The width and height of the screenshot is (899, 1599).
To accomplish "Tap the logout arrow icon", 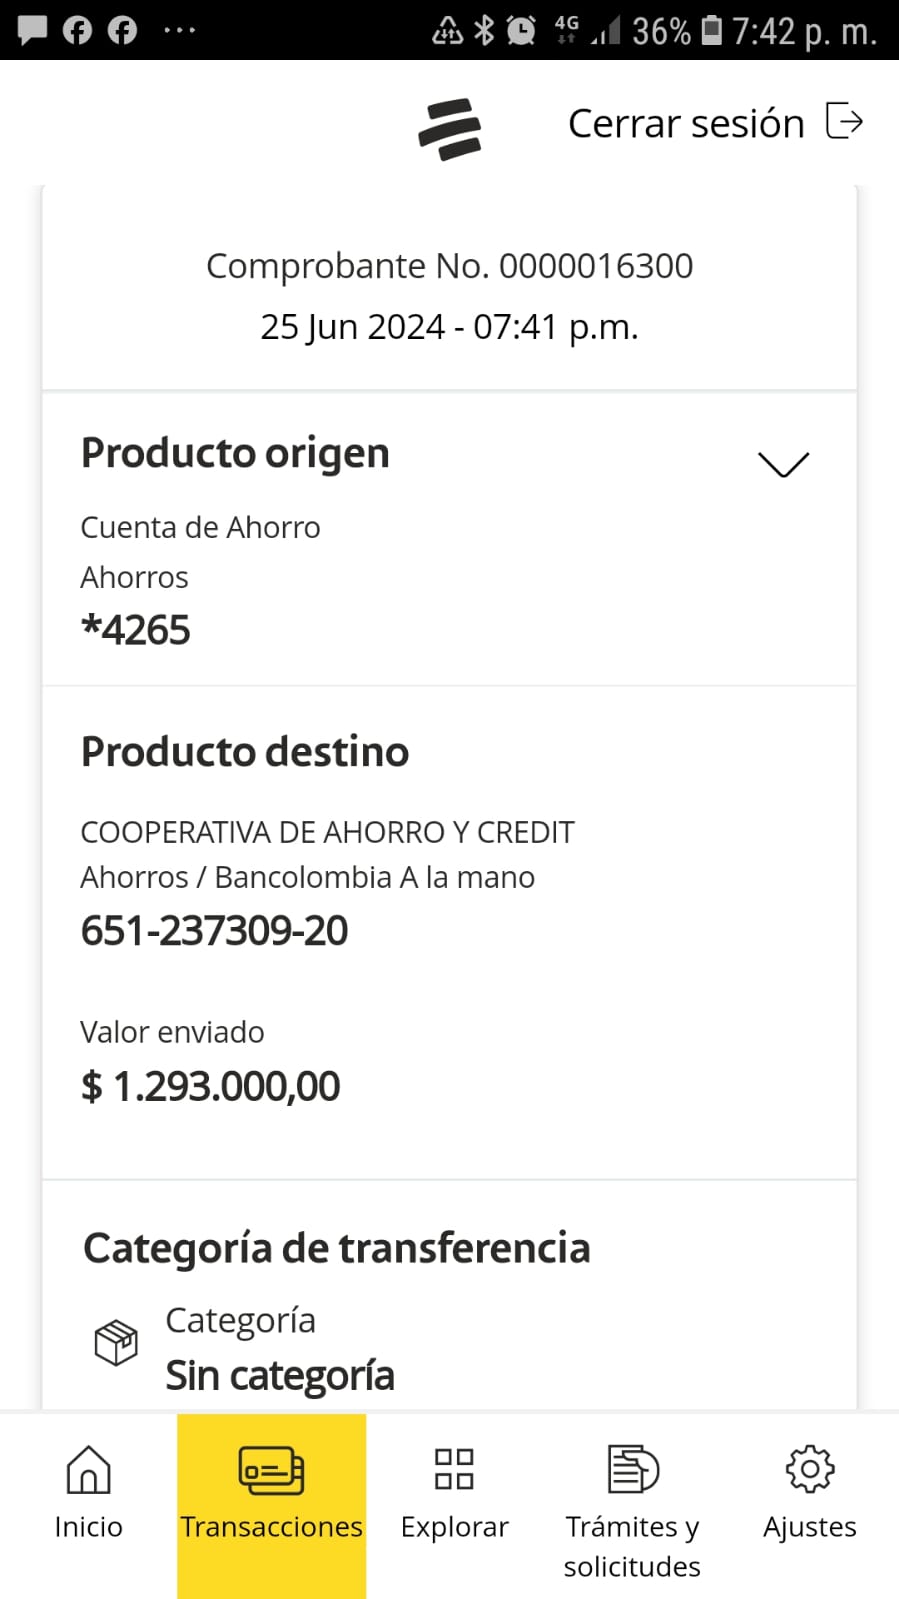I will tap(844, 121).
